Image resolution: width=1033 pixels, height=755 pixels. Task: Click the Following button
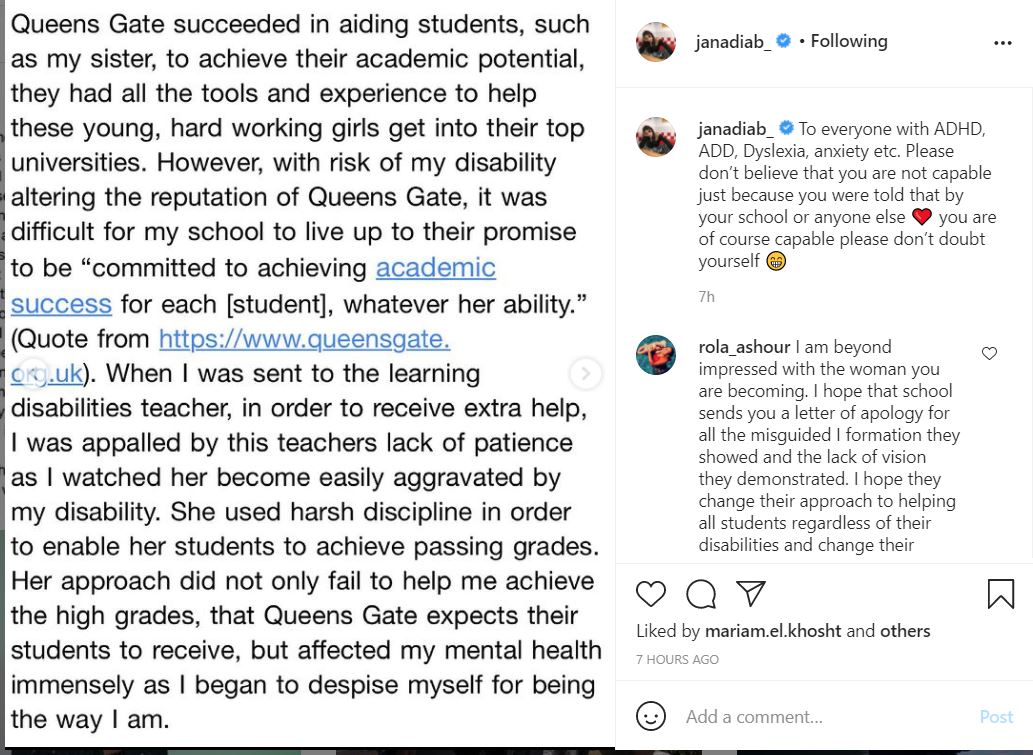848,41
